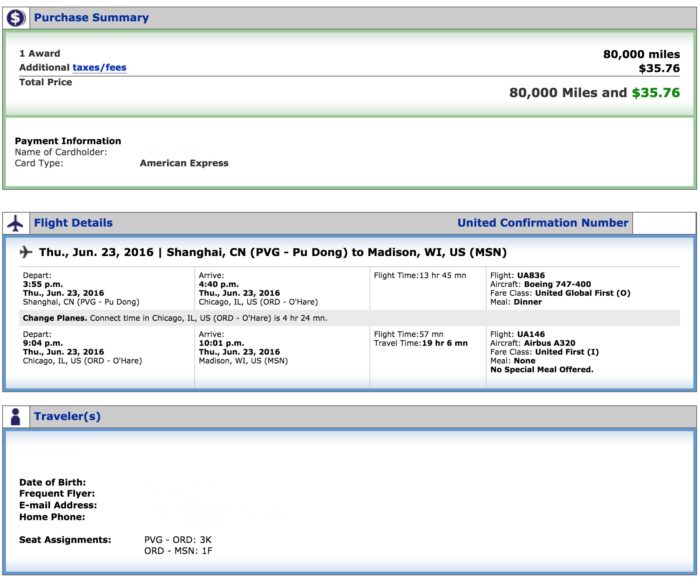Click 'Boeing 747-400' aircraft text
This screenshot has height=579, width=700.
coord(557,284)
